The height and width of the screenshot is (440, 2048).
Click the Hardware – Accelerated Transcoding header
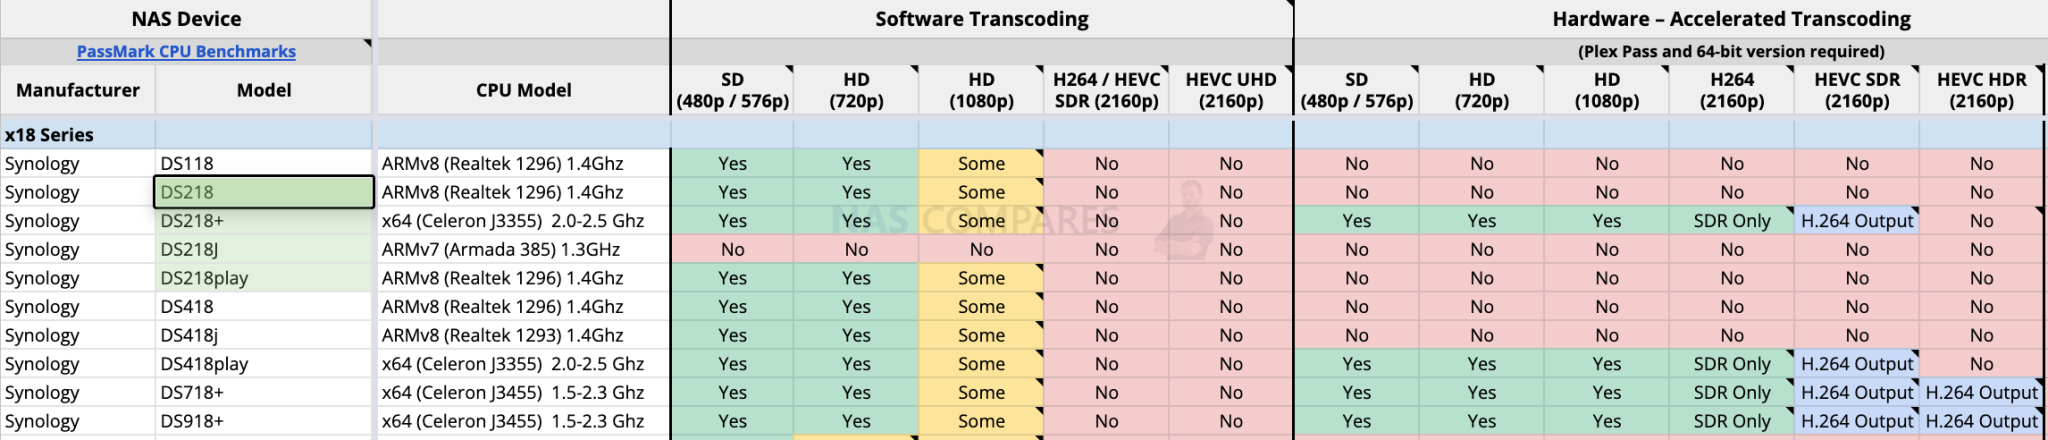(1730, 19)
